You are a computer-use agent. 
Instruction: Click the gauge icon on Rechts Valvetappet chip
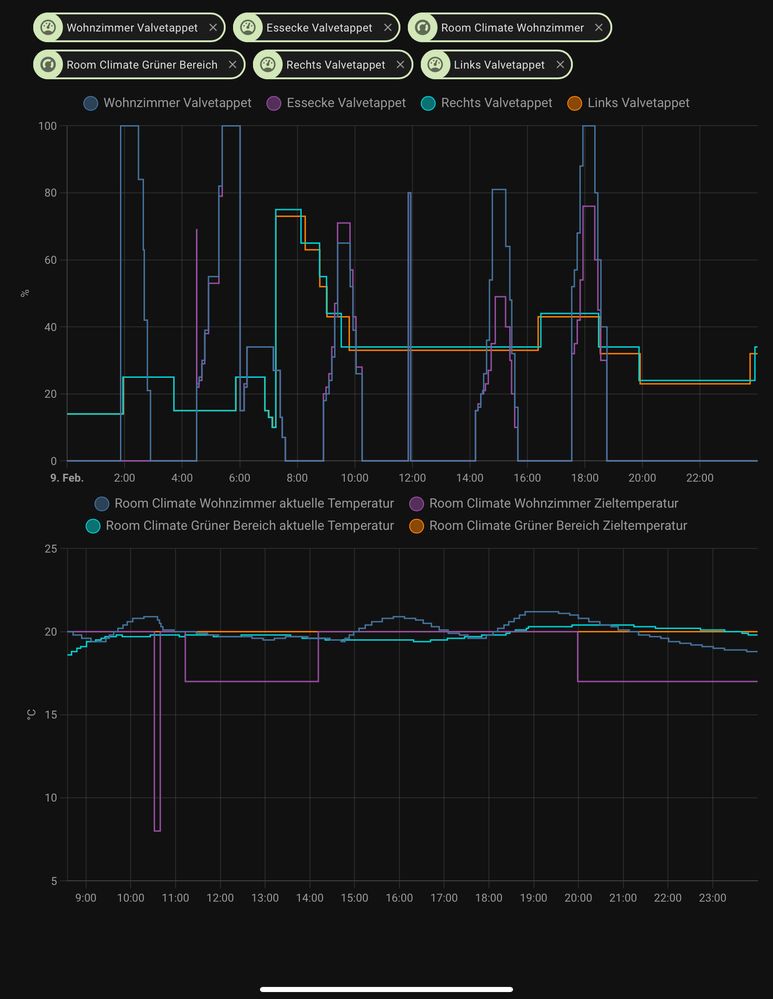(x=268, y=65)
